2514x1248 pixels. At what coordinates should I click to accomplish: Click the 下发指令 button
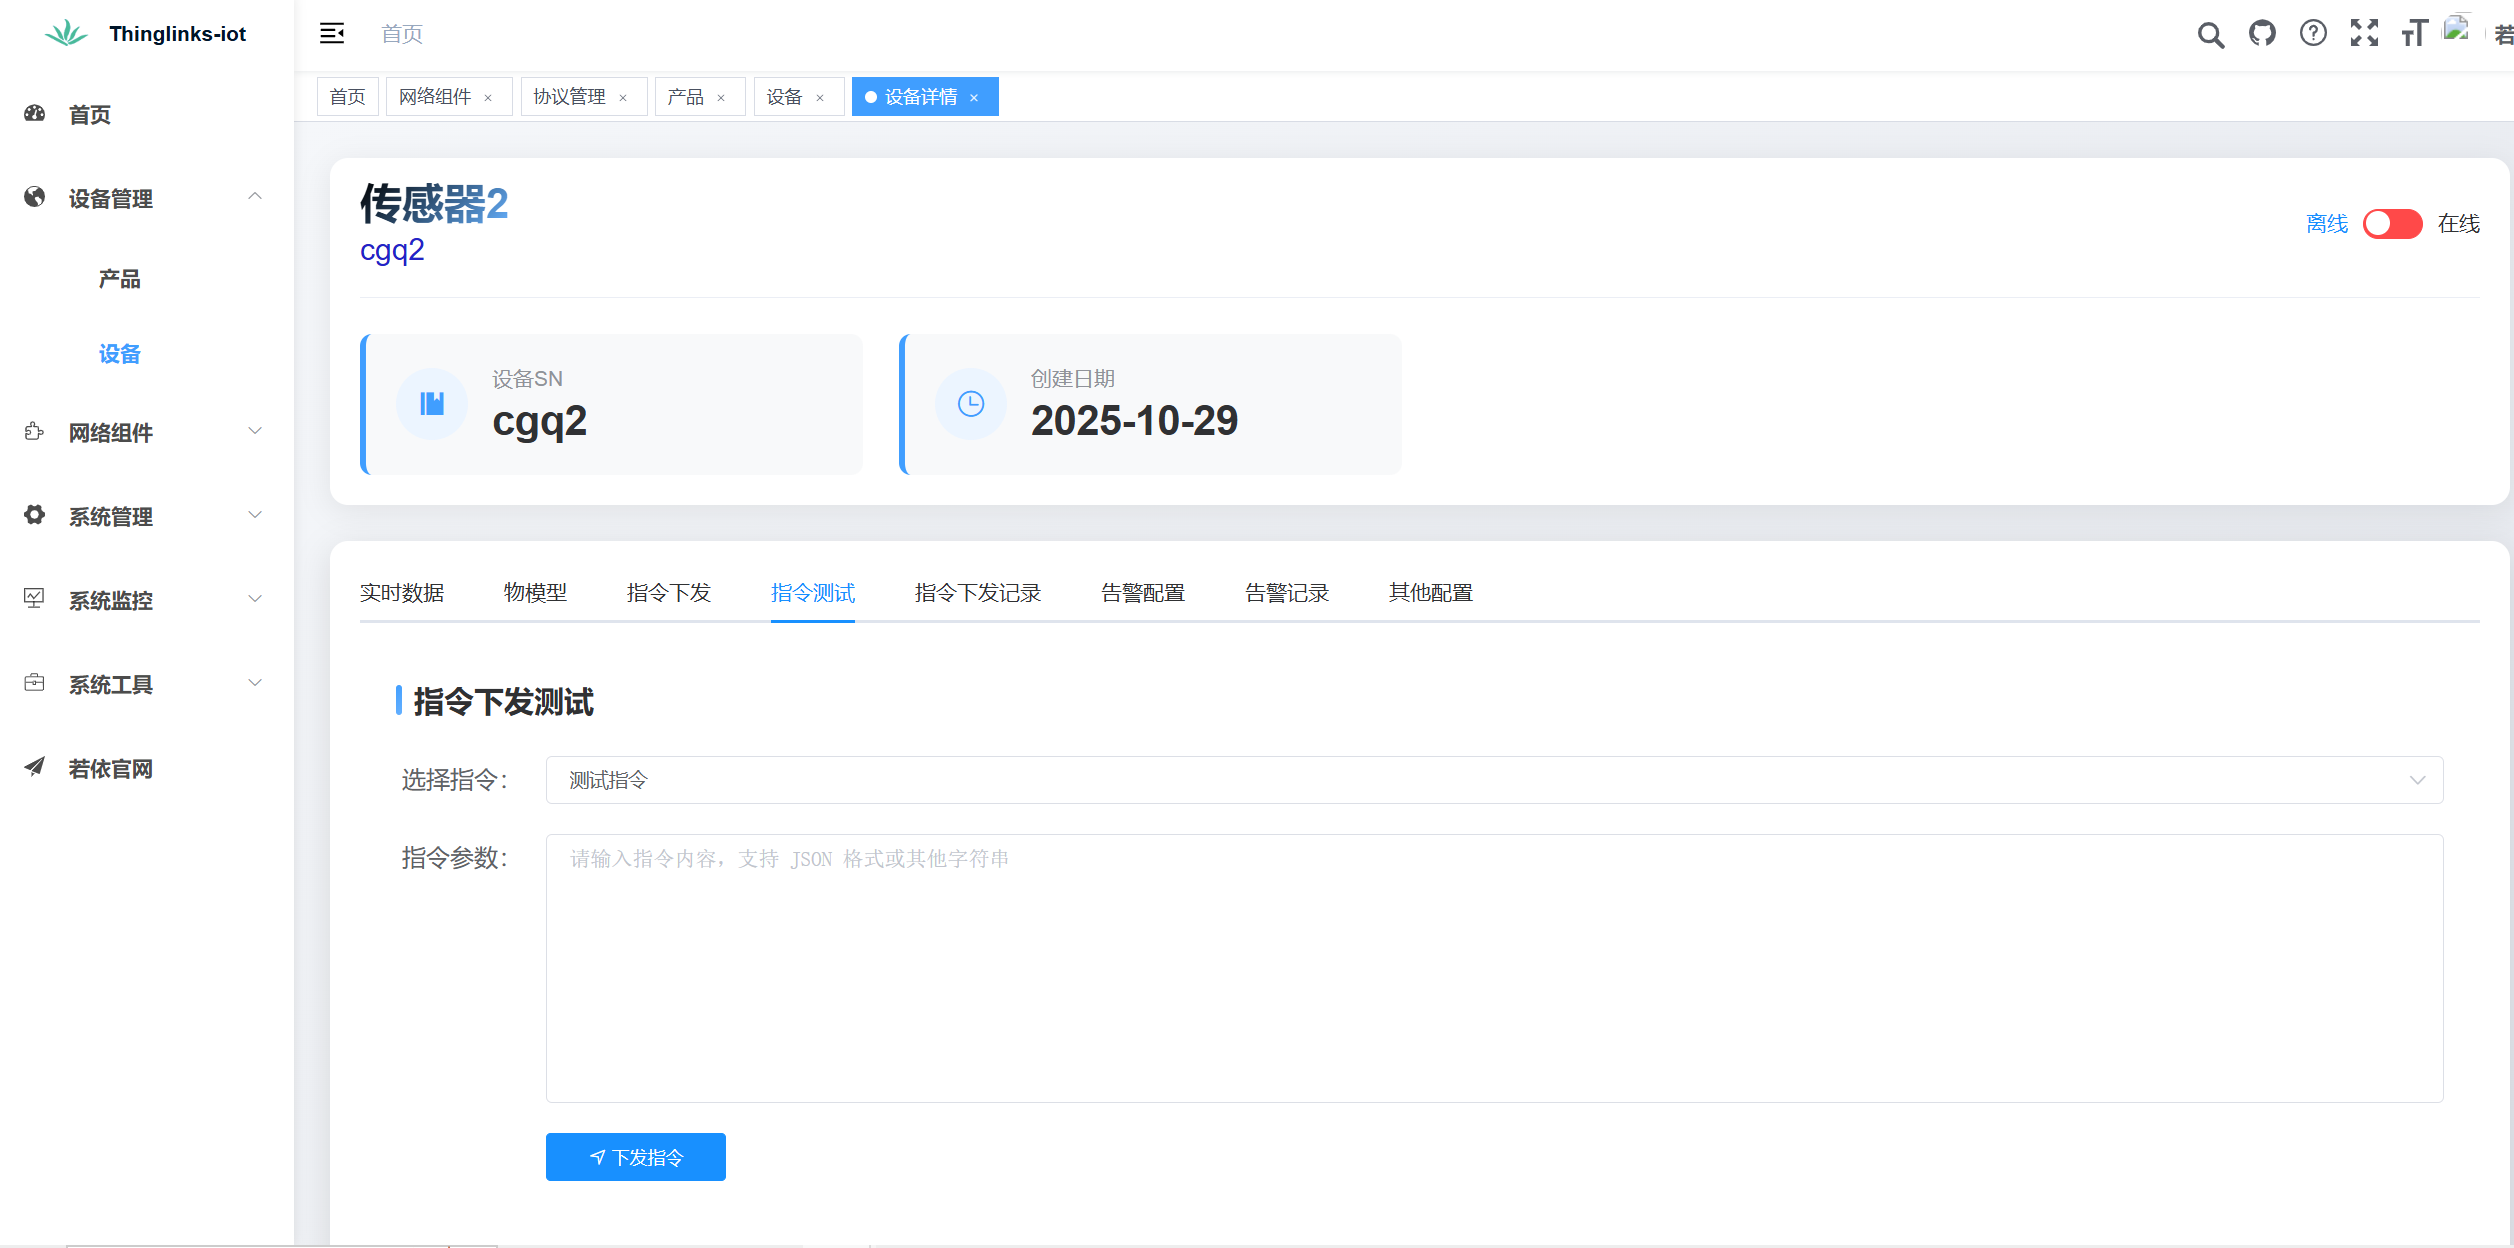point(636,1157)
